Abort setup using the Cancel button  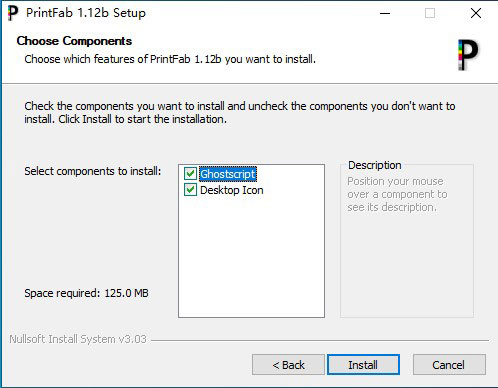pyautogui.click(x=449, y=365)
